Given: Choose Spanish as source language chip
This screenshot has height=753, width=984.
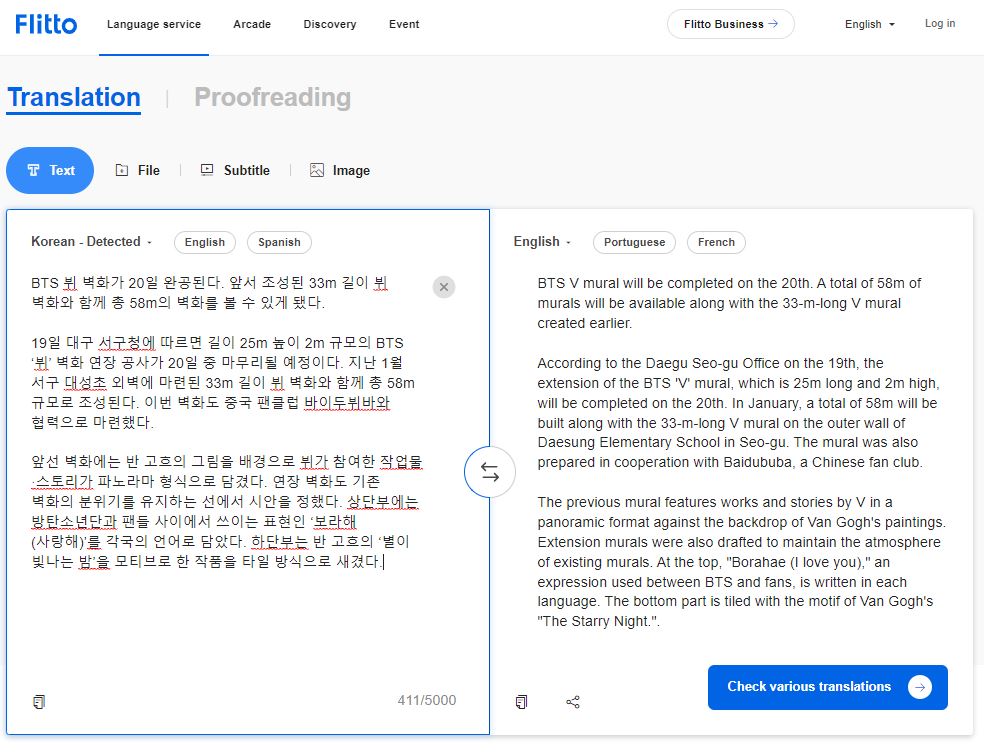Looking at the screenshot, I should pyautogui.click(x=279, y=242).
